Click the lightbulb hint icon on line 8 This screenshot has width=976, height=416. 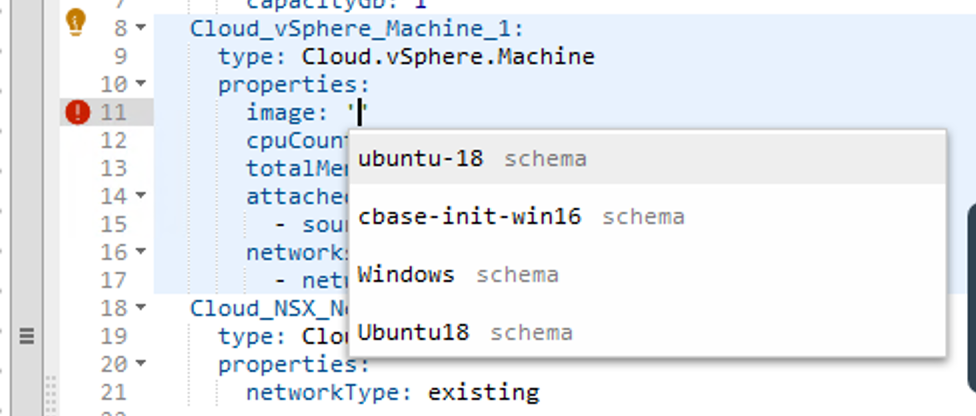76,24
